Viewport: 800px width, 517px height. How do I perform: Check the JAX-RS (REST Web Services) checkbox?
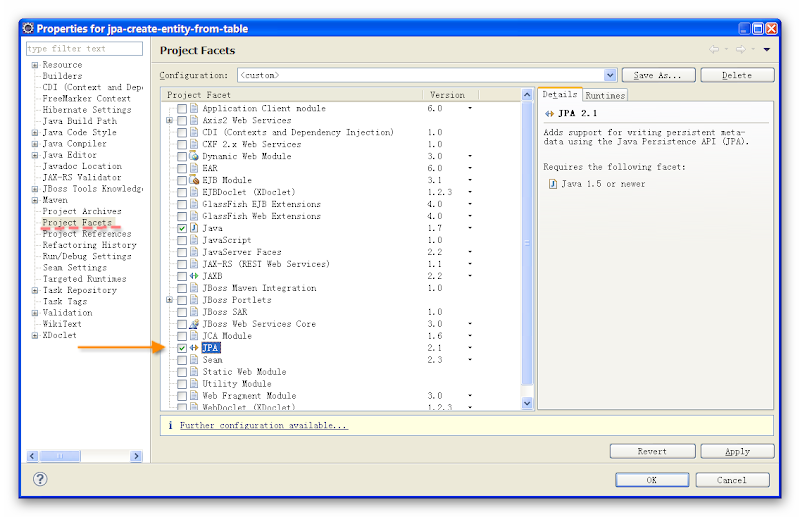(x=182, y=264)
